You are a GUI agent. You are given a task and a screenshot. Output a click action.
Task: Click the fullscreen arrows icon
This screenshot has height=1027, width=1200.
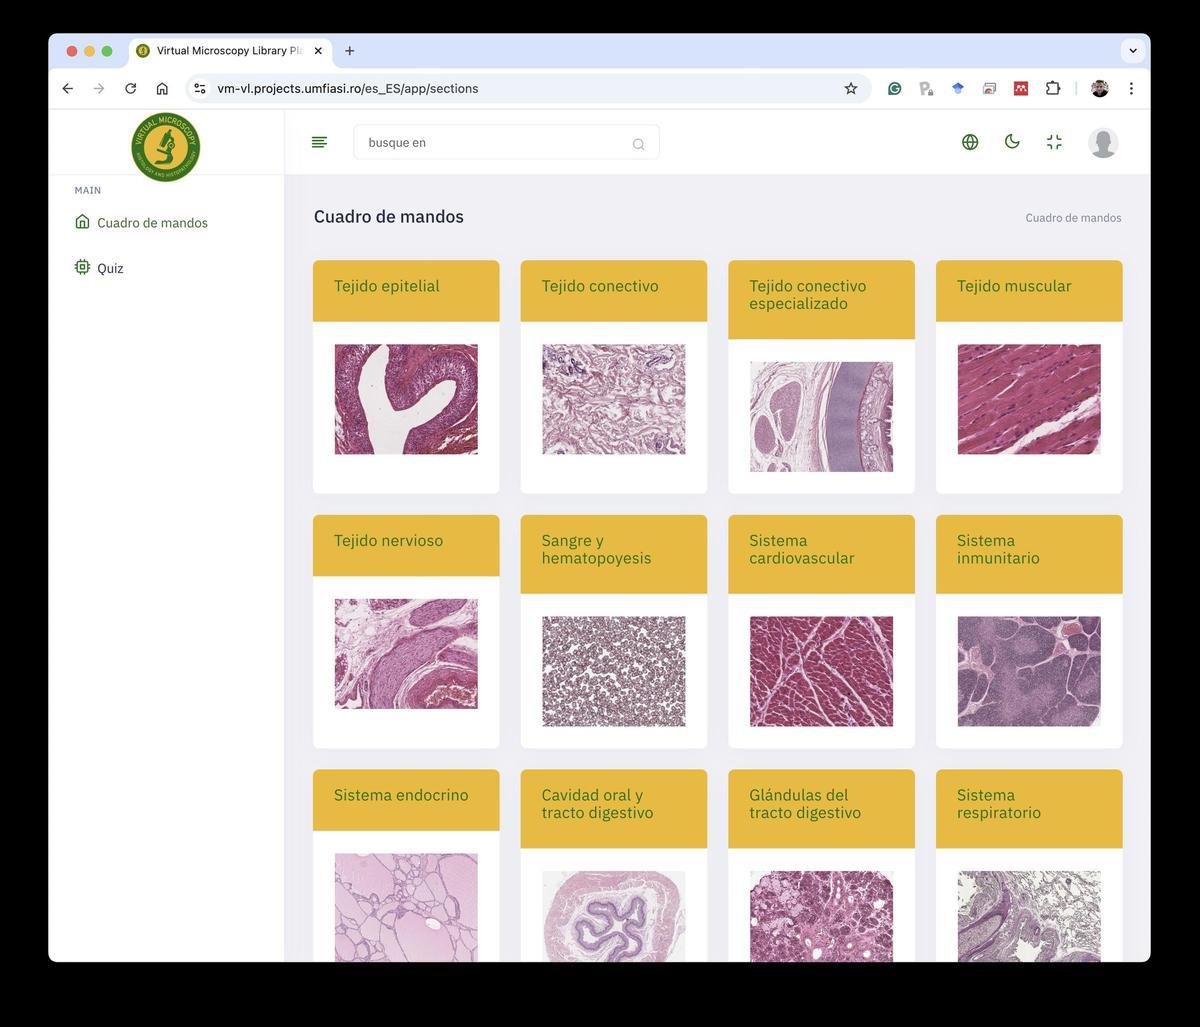(1054, 142)
